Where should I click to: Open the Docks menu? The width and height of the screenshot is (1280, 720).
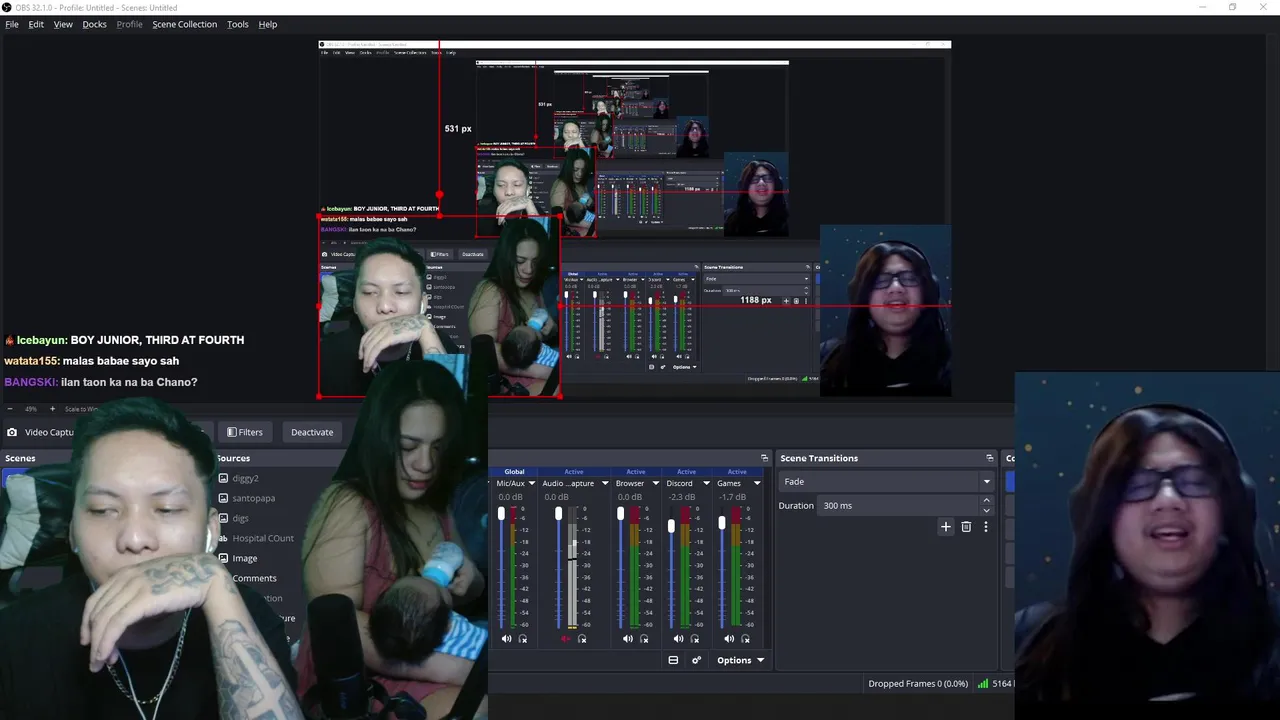click(x=94, y=24)
